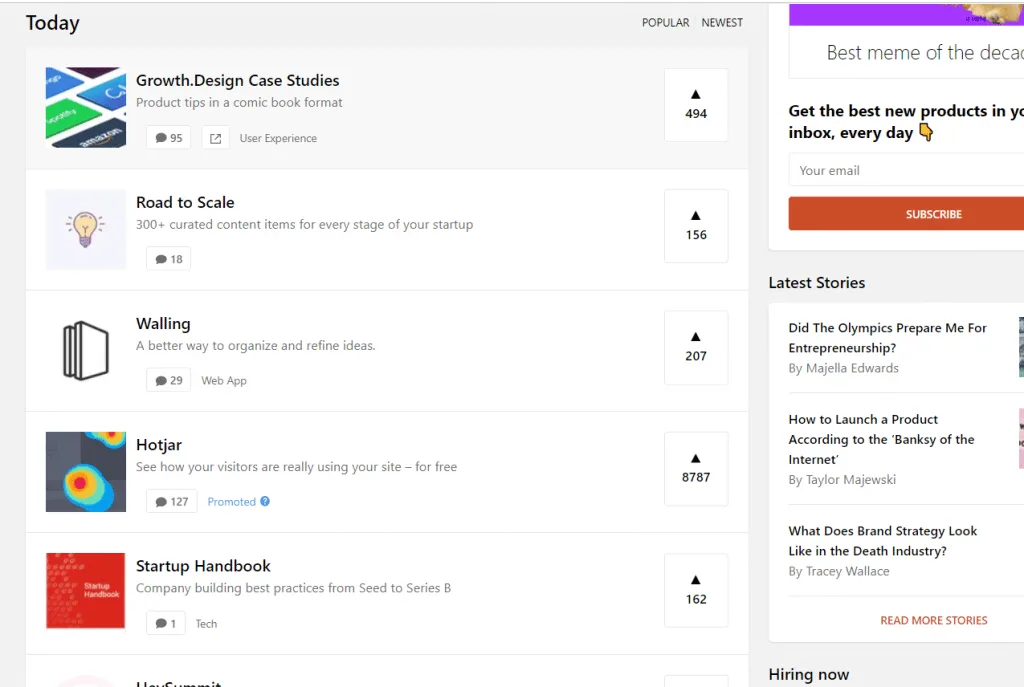Click the A better way to organize tagline
The image size is (1024, 687).
pos(256,345)
